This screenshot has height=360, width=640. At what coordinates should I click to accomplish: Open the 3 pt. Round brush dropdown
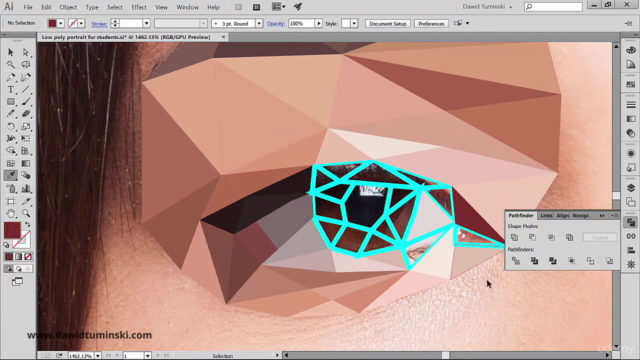click(x=259, y=23)
